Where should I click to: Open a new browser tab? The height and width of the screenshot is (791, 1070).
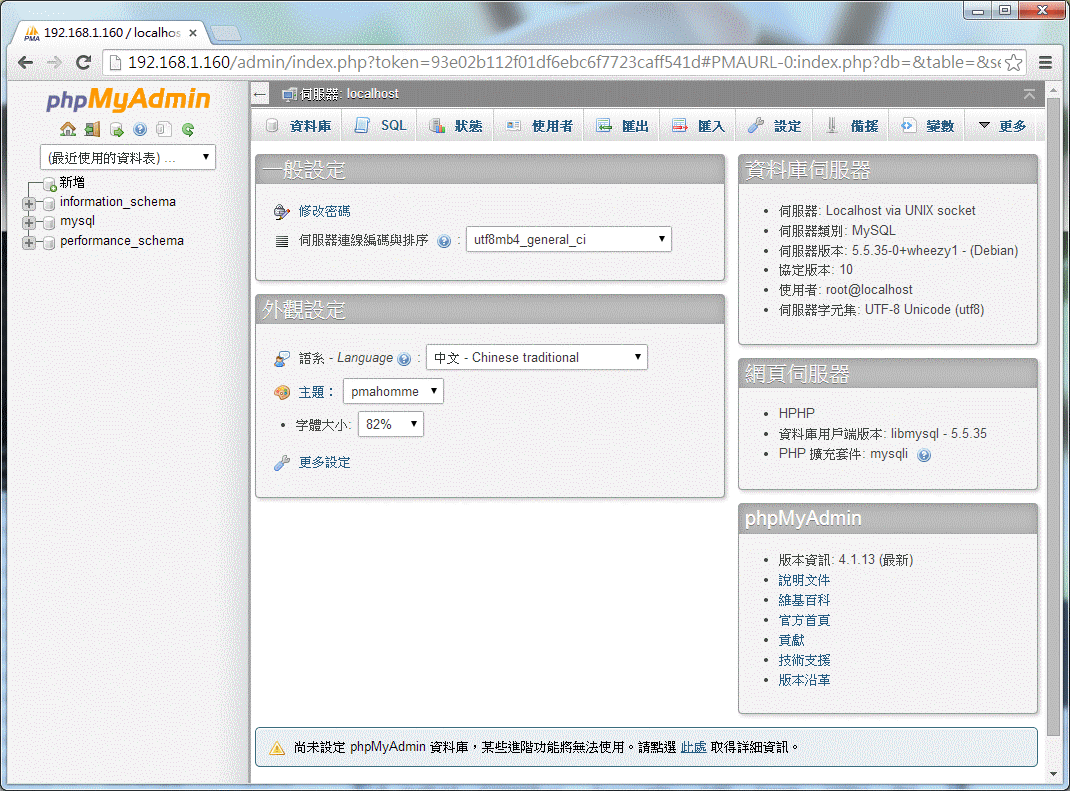226,33
